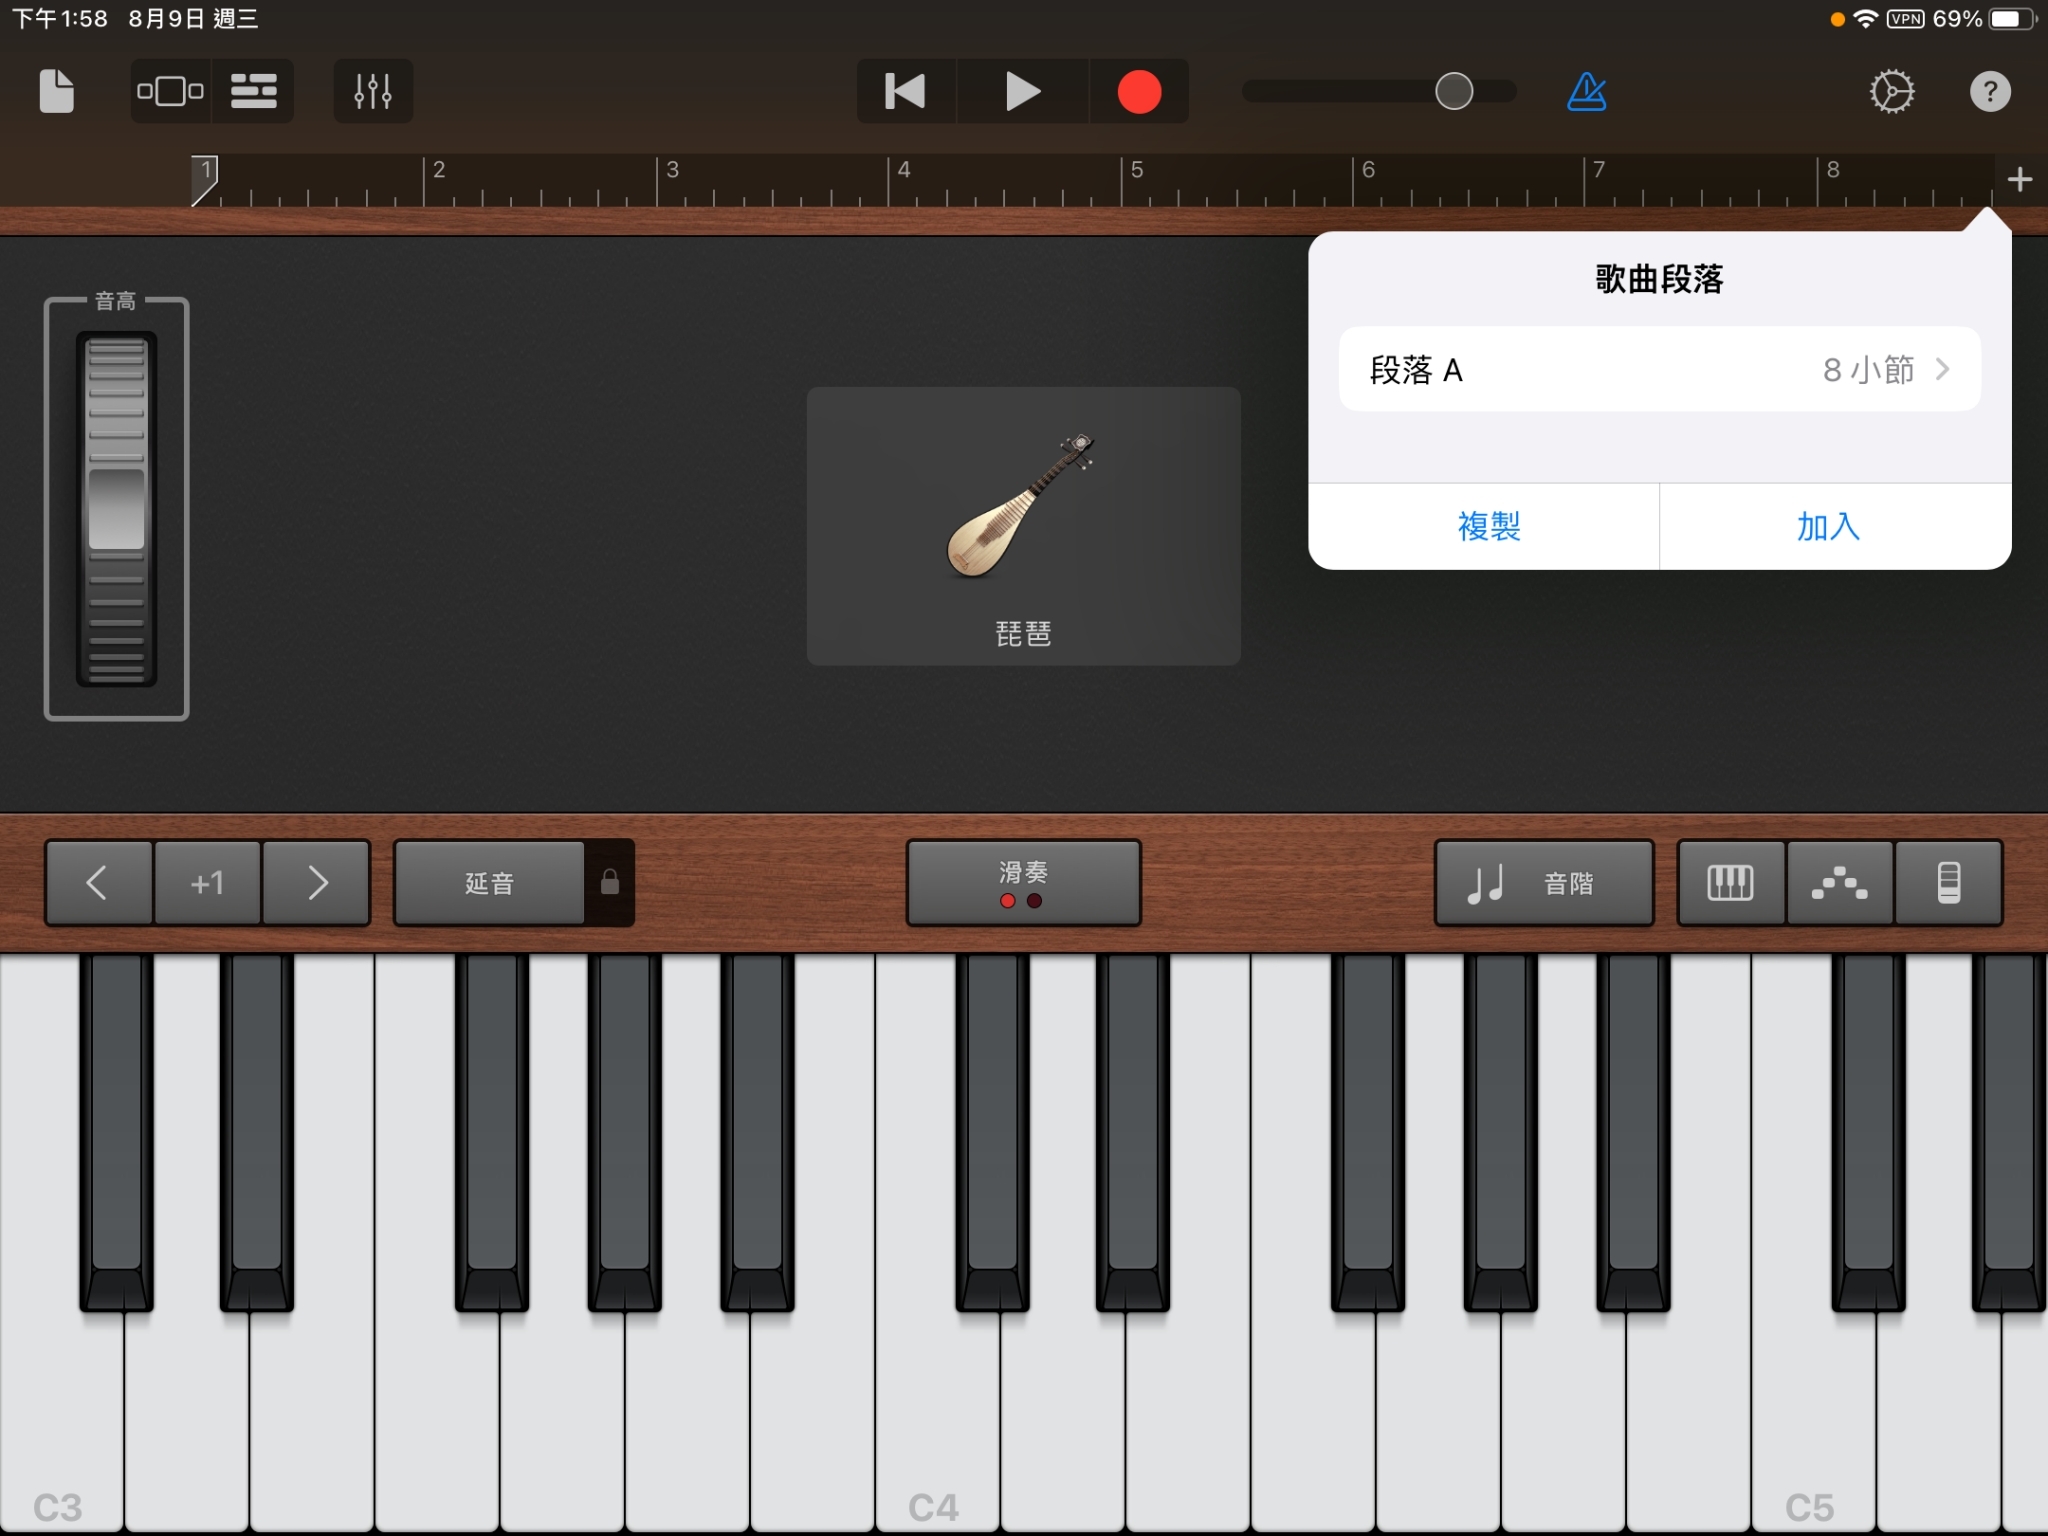Open 音階 scale selector
The width and height of the screenshot is (2048, 1536).
(1543, 882)
